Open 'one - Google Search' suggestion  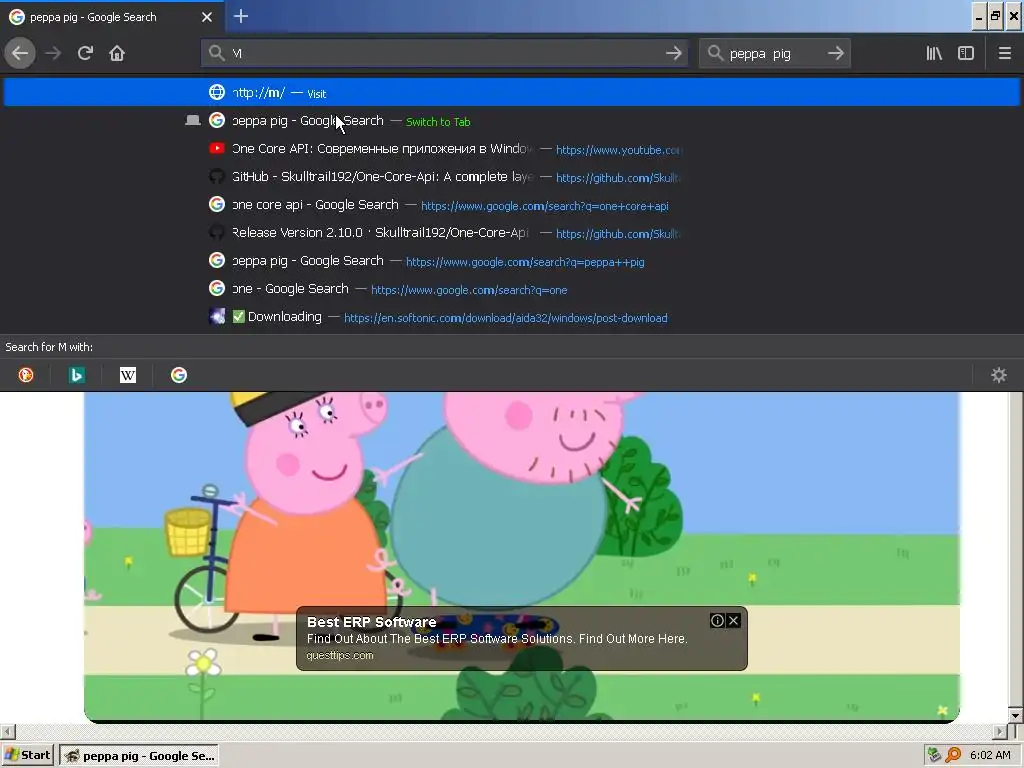coord(512,289)
